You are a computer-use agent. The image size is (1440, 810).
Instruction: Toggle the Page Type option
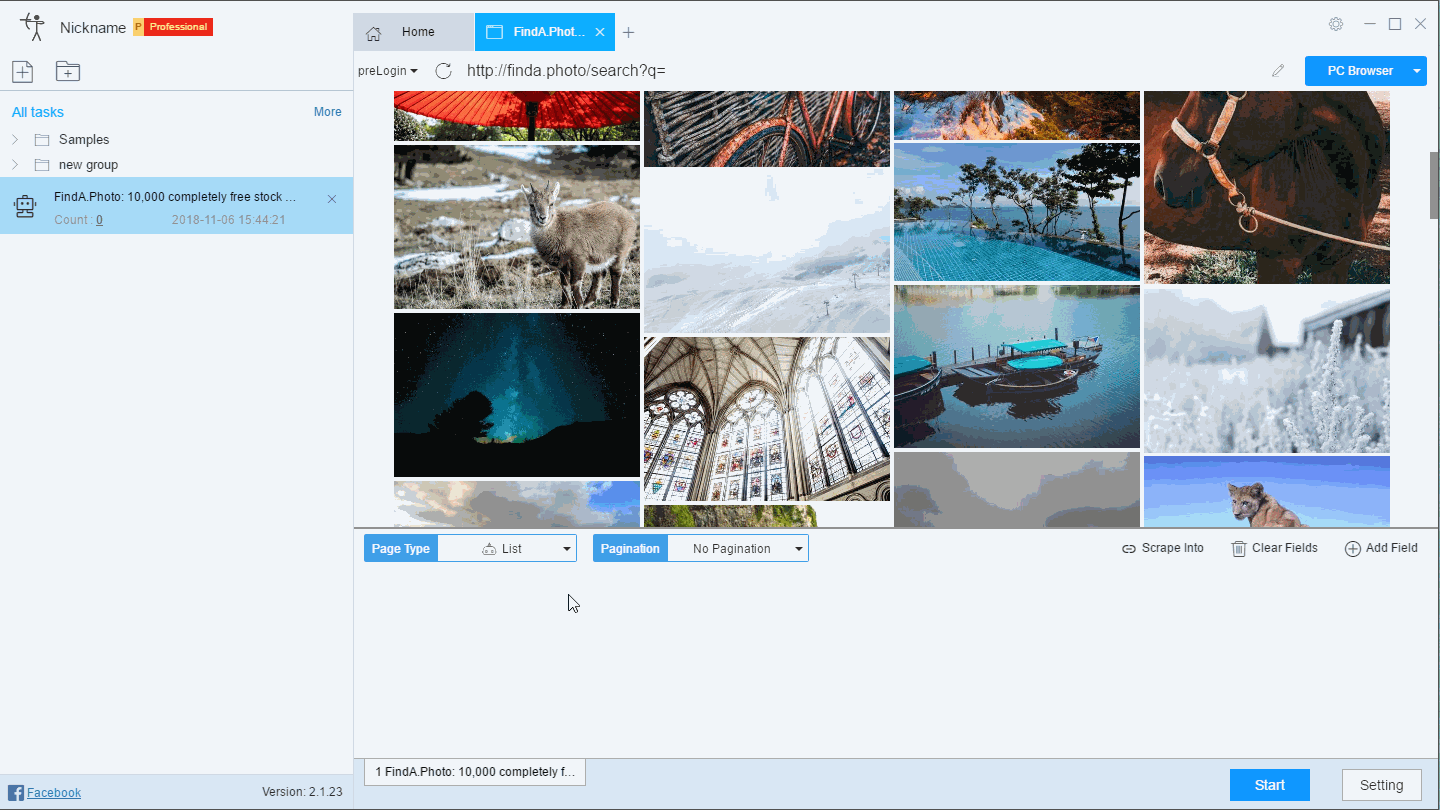(x=400, y=548)
